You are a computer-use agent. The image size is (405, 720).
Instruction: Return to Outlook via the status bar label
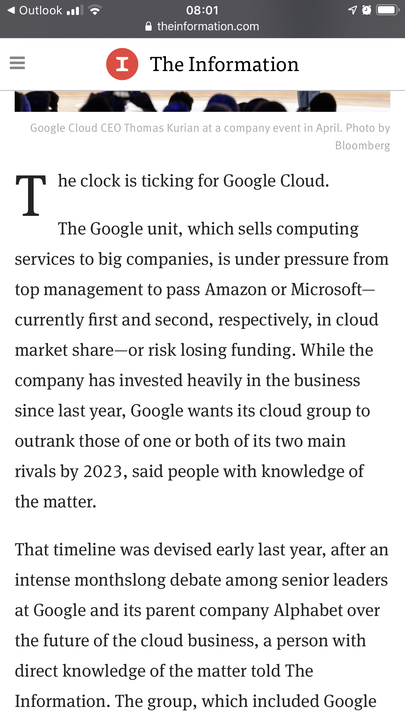[x=40, y=10]
